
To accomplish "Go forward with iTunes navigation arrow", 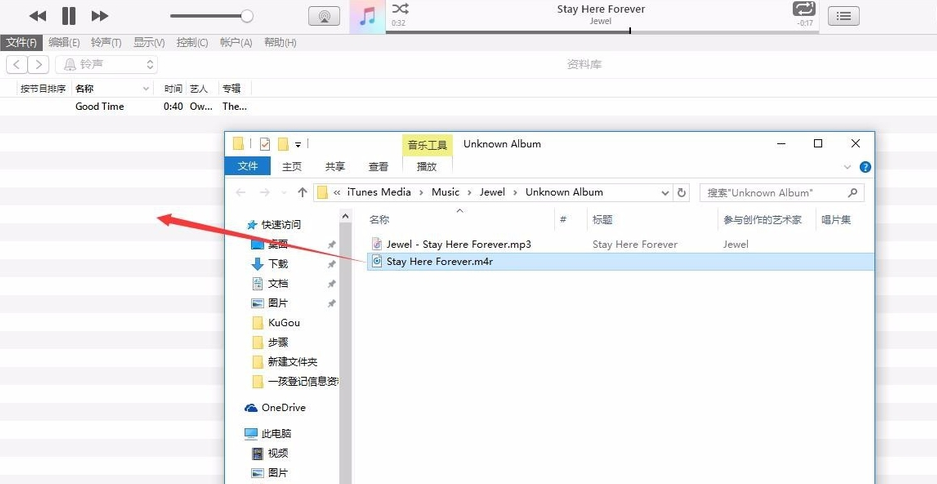I will click(x=38, y=65).
